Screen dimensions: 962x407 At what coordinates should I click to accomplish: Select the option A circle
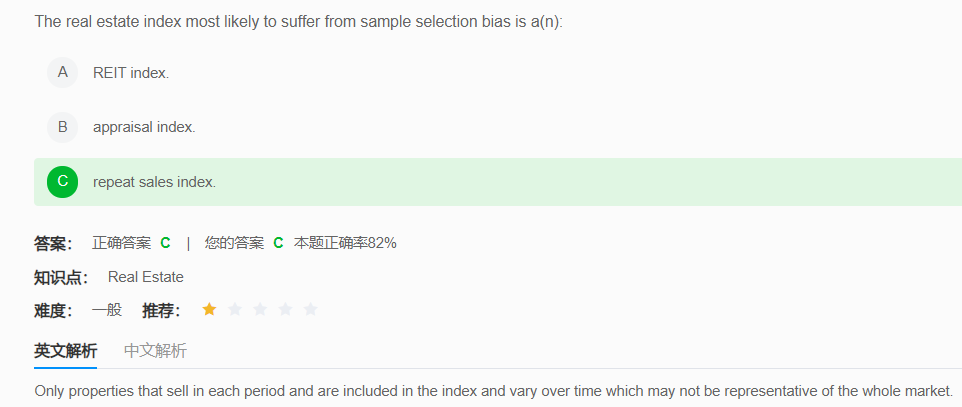[62, 72]
